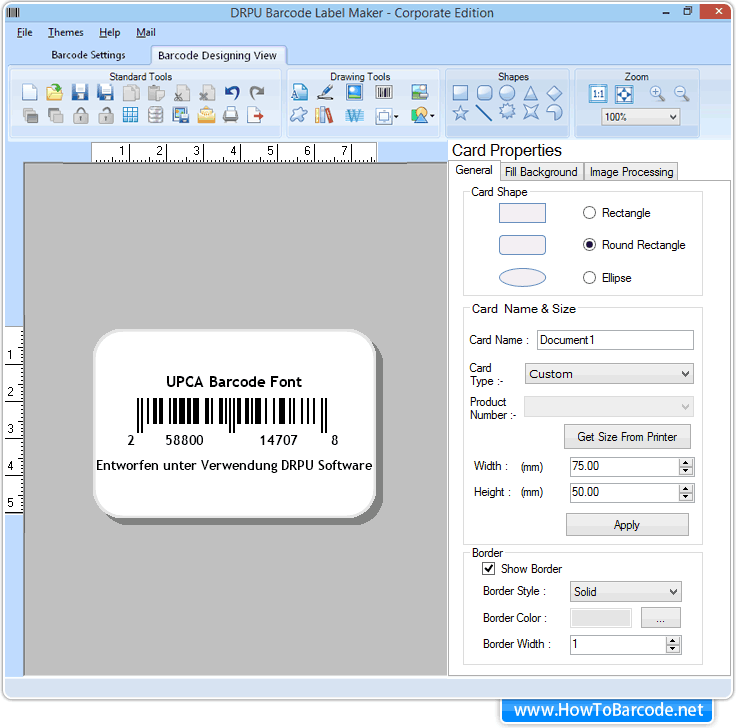Open the Fill Background tab
Image resolution: width=736 pixels, height=728 pixels.
541,172
